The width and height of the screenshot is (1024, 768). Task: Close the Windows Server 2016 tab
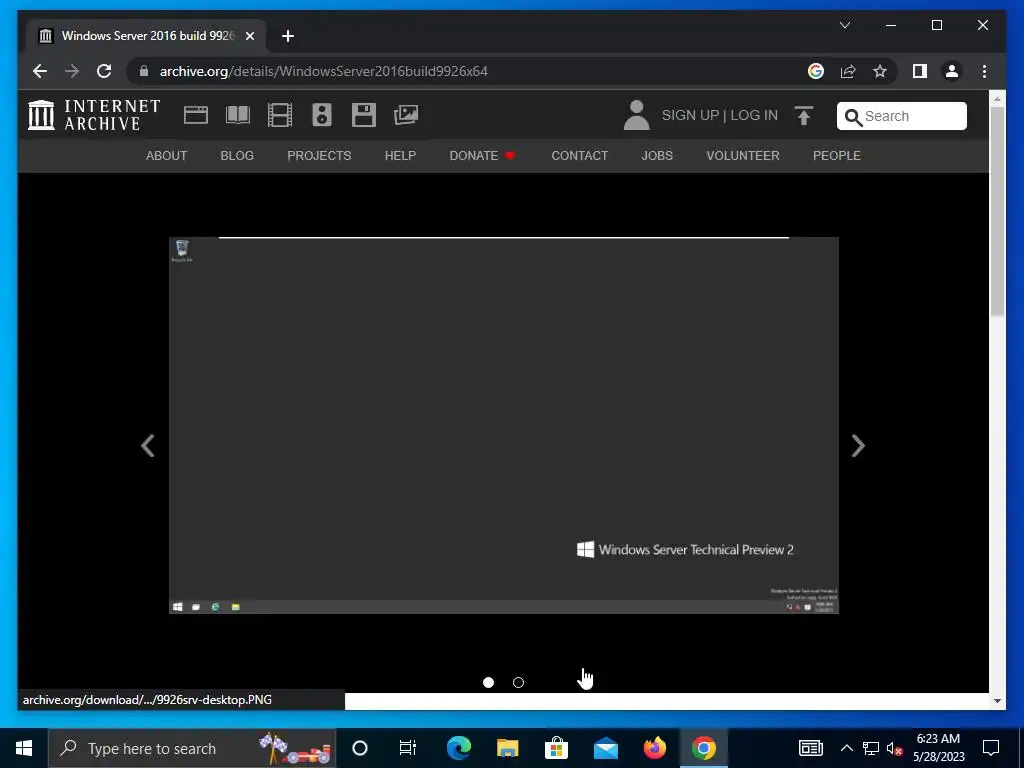tap(249, 36)
